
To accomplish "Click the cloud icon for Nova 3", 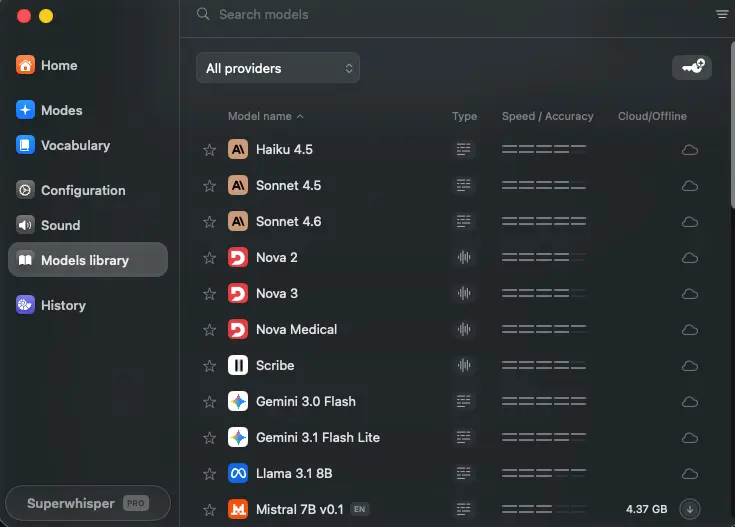I will pyautogui.click(x=690, y=294).
